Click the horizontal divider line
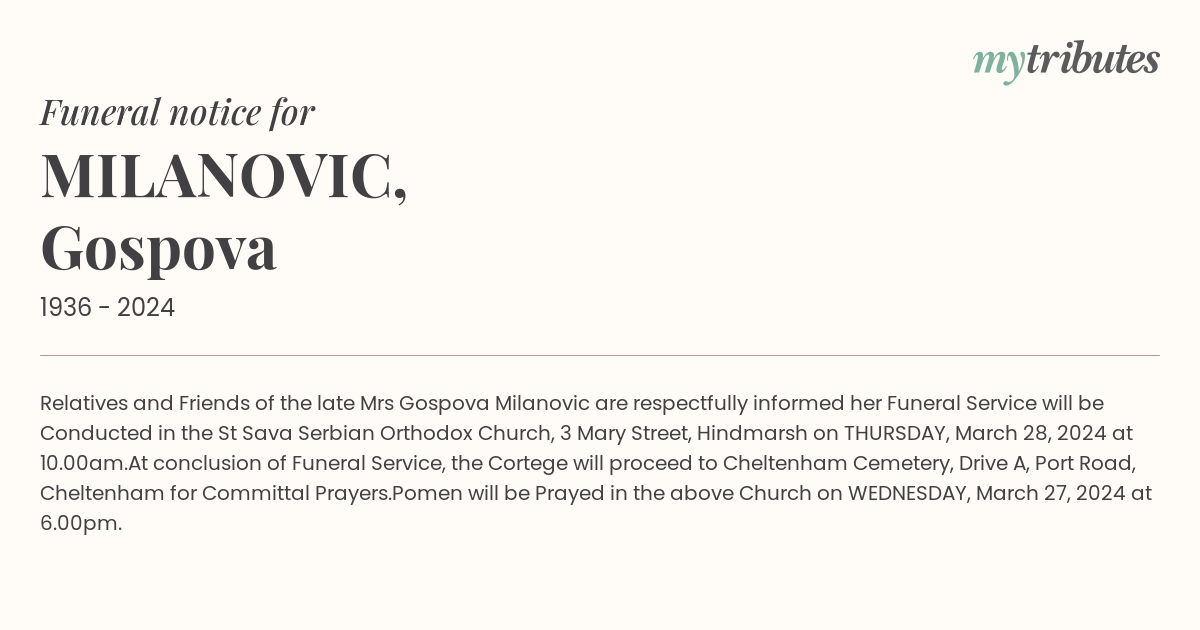This screenshot has height=630, width=1200. point(600,355)
